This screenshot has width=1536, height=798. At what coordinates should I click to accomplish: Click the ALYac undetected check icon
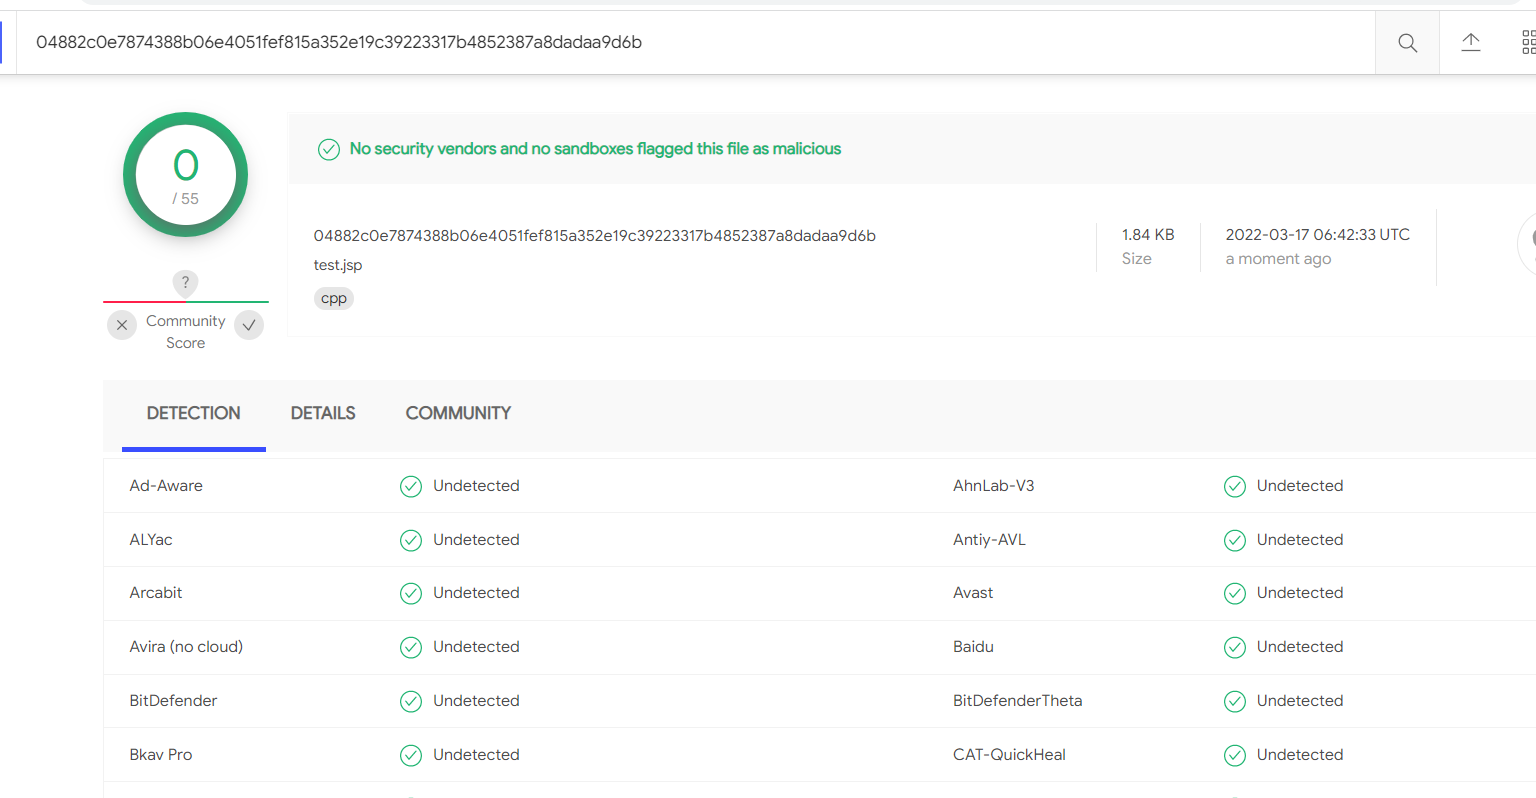pos(411,541)
